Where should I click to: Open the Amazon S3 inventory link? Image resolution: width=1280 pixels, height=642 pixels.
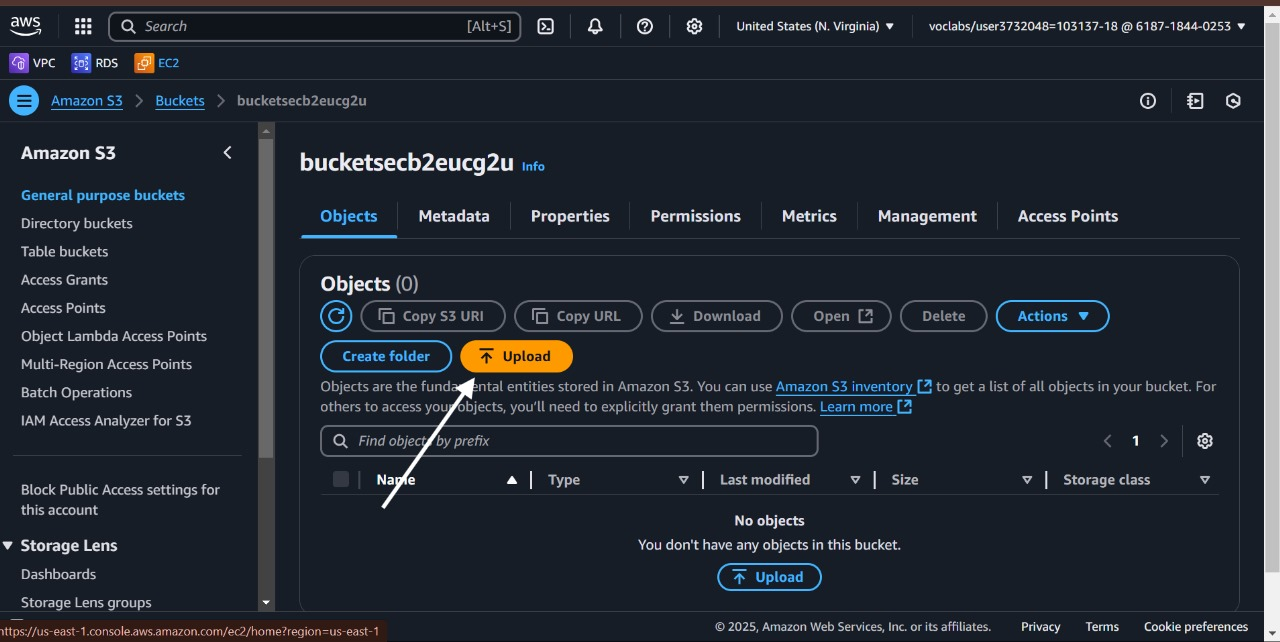click(x=844, y=386)
